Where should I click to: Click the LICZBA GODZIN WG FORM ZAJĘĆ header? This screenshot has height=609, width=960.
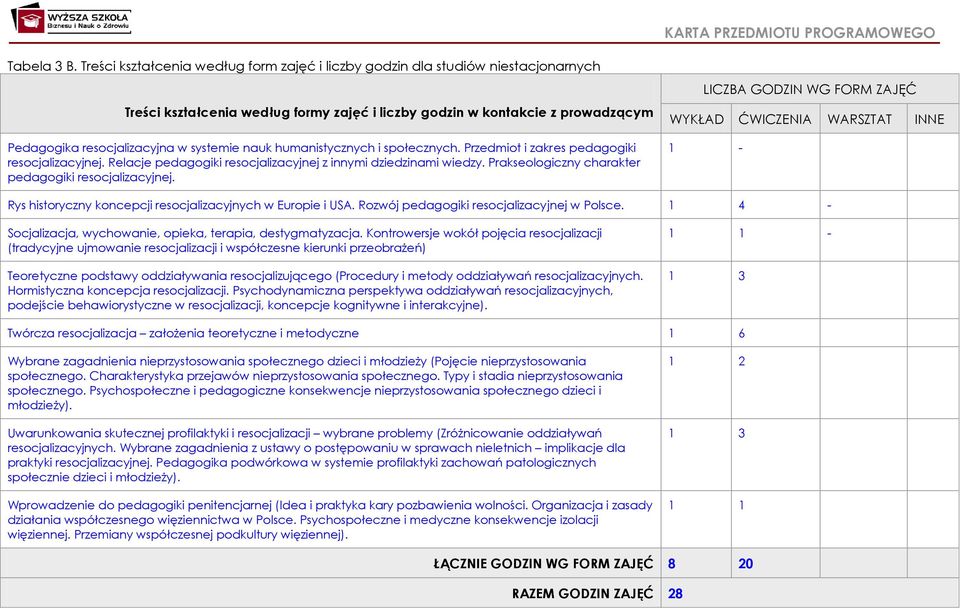click(x=809, y=89)
